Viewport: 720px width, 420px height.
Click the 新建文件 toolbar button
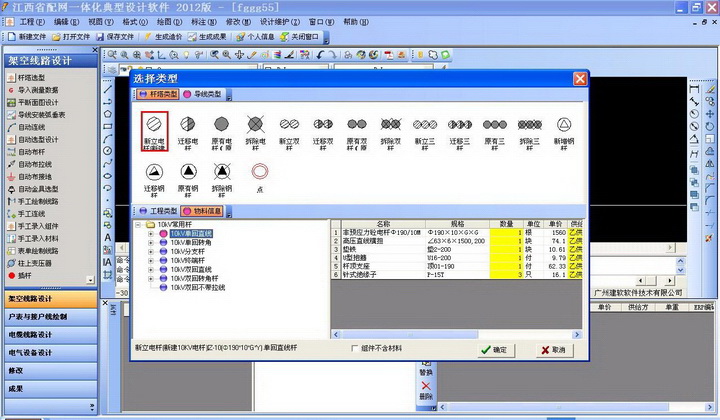[27, 37]
